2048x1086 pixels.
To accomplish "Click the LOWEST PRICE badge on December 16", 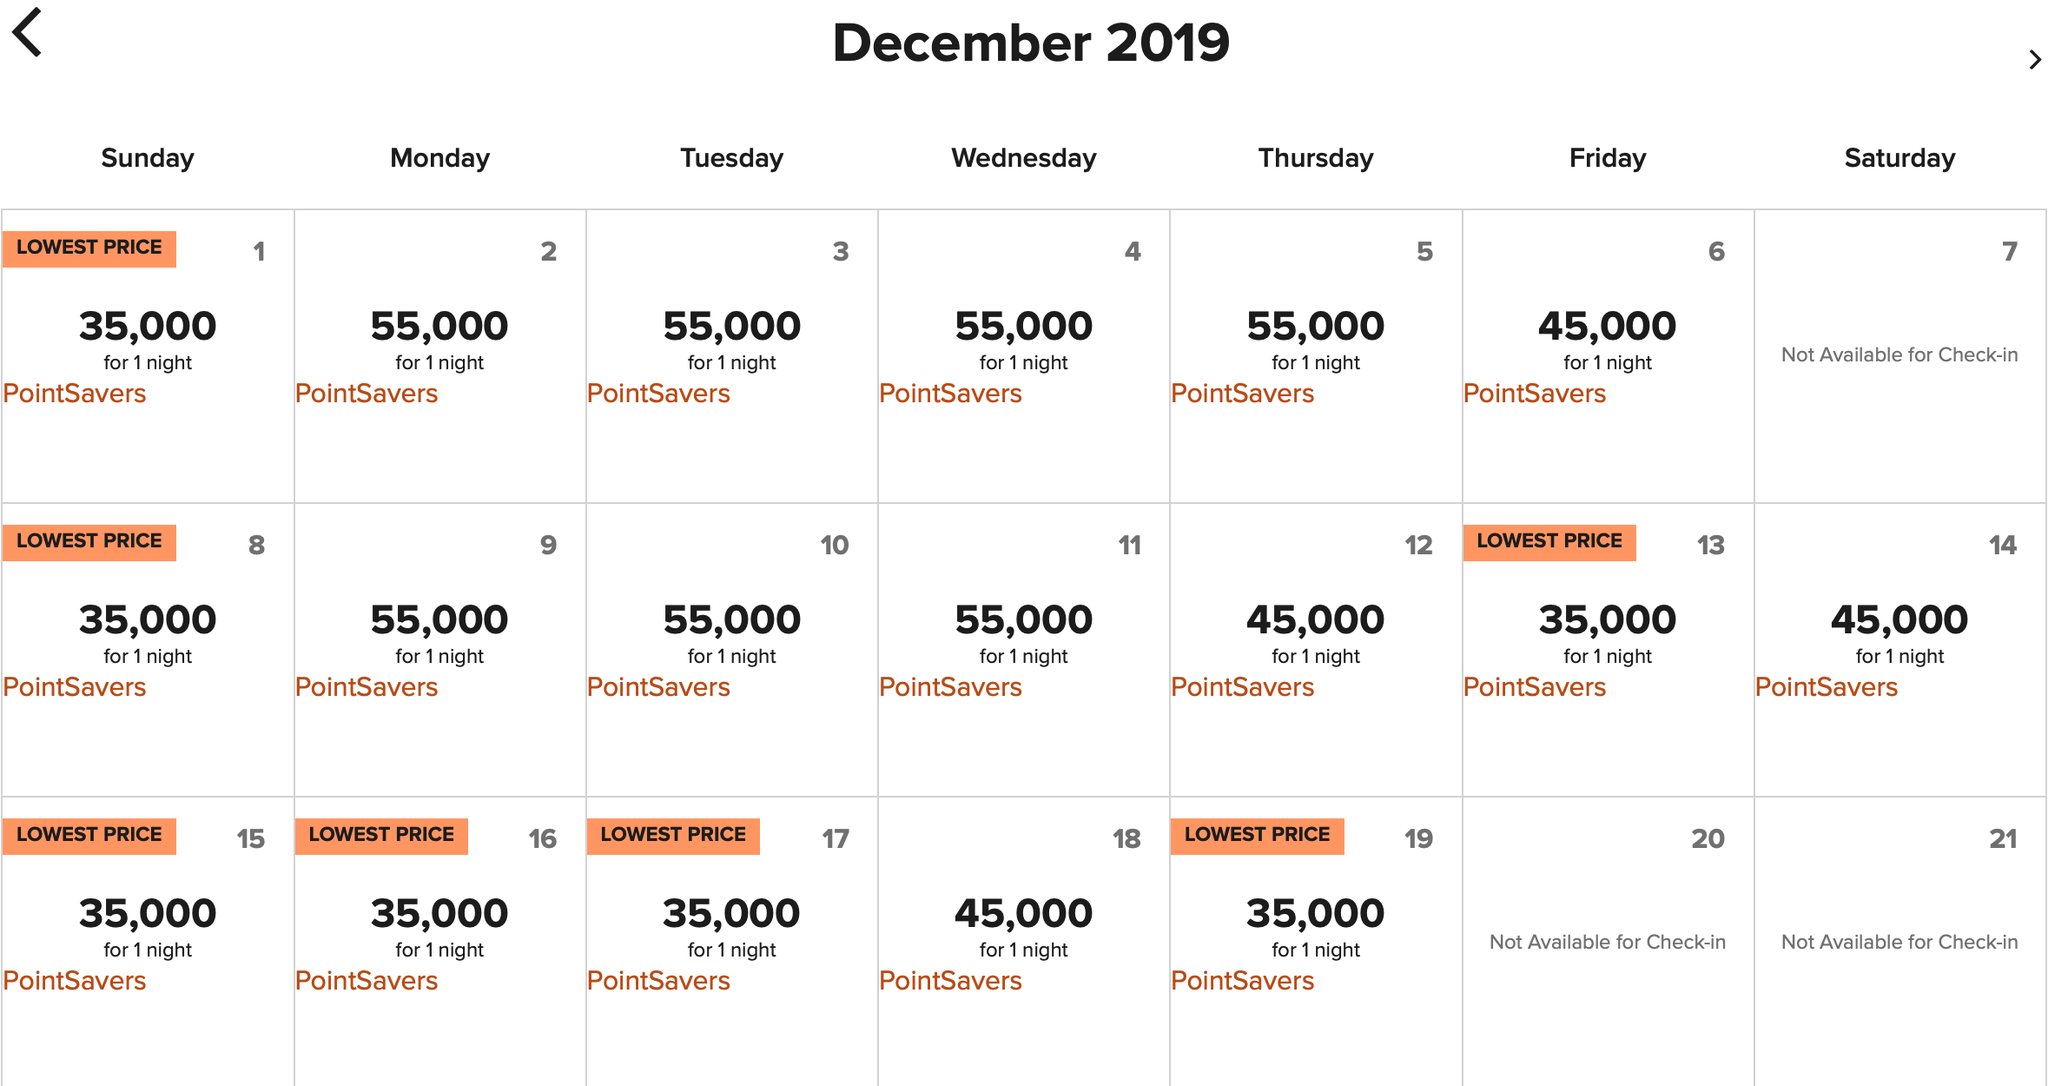I will click(x=381, y=835).
